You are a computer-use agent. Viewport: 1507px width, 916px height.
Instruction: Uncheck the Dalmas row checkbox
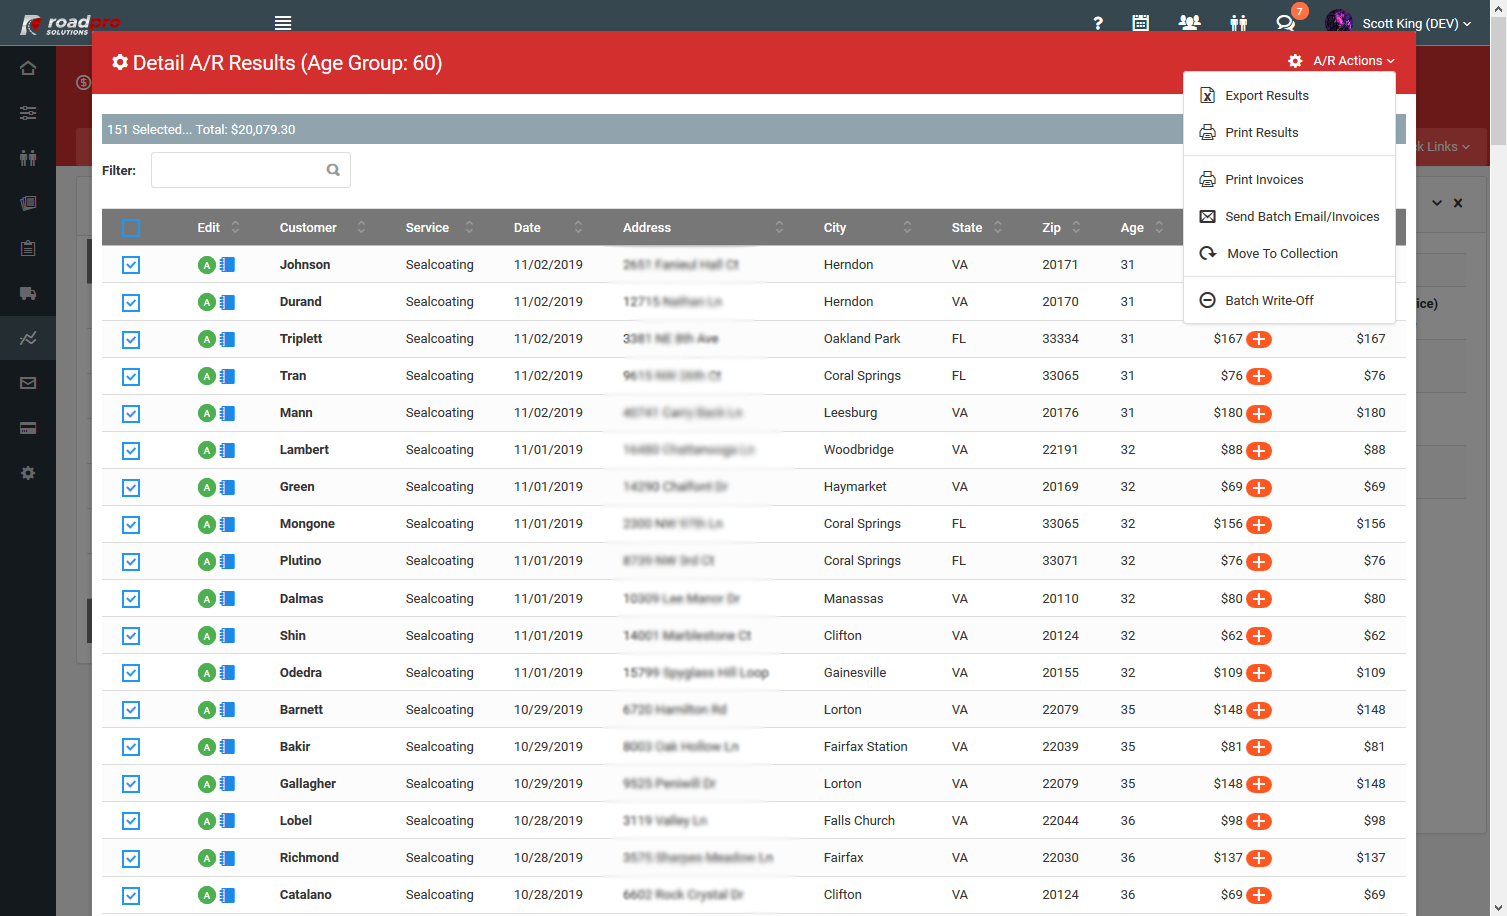(131, 599)
